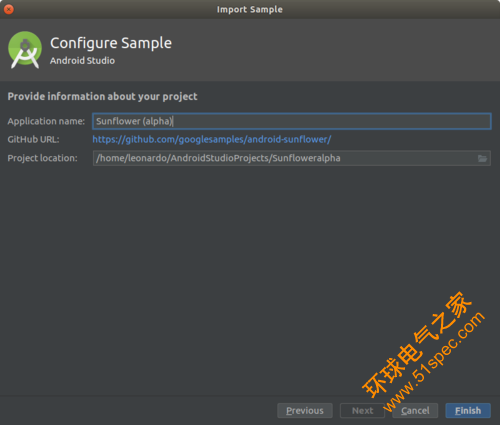Screen dimensions: 500x425
Task: Open the project location folder browser icon
Action: point(482,158)
